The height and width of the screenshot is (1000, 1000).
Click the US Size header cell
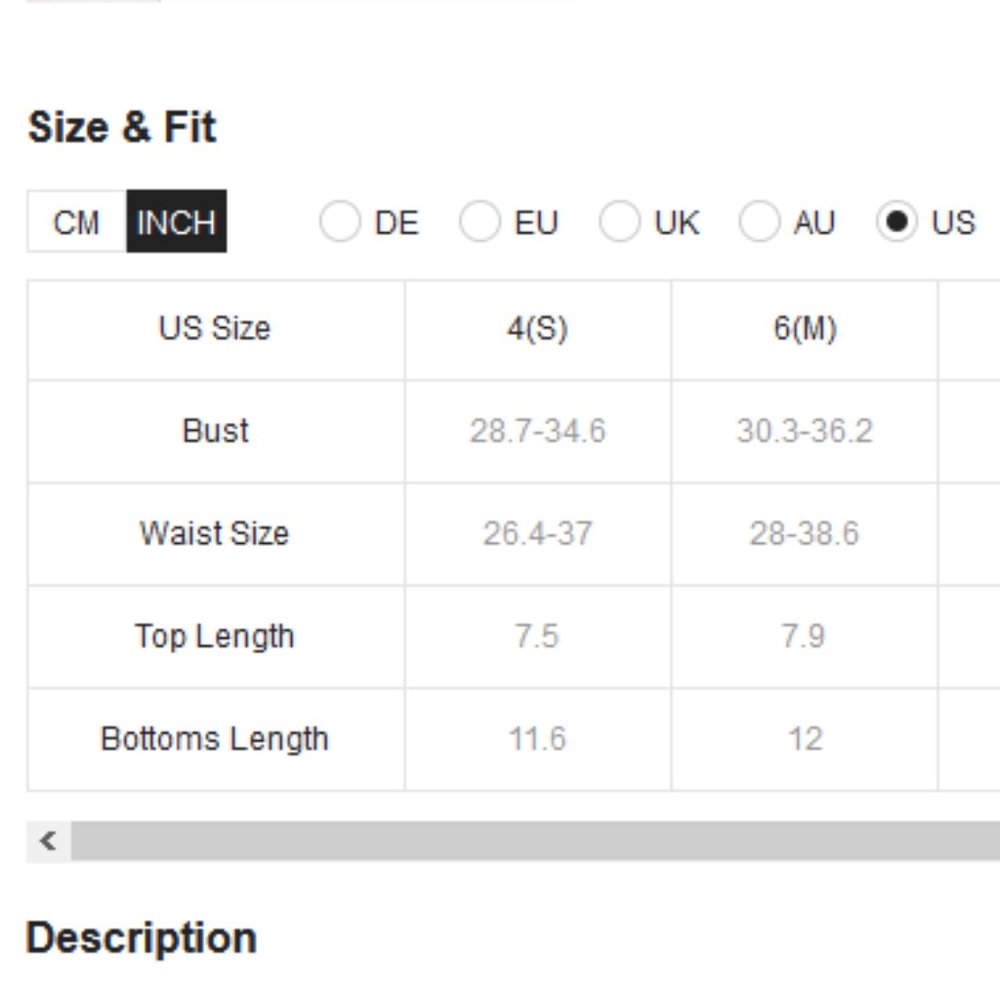pos(216,330)
